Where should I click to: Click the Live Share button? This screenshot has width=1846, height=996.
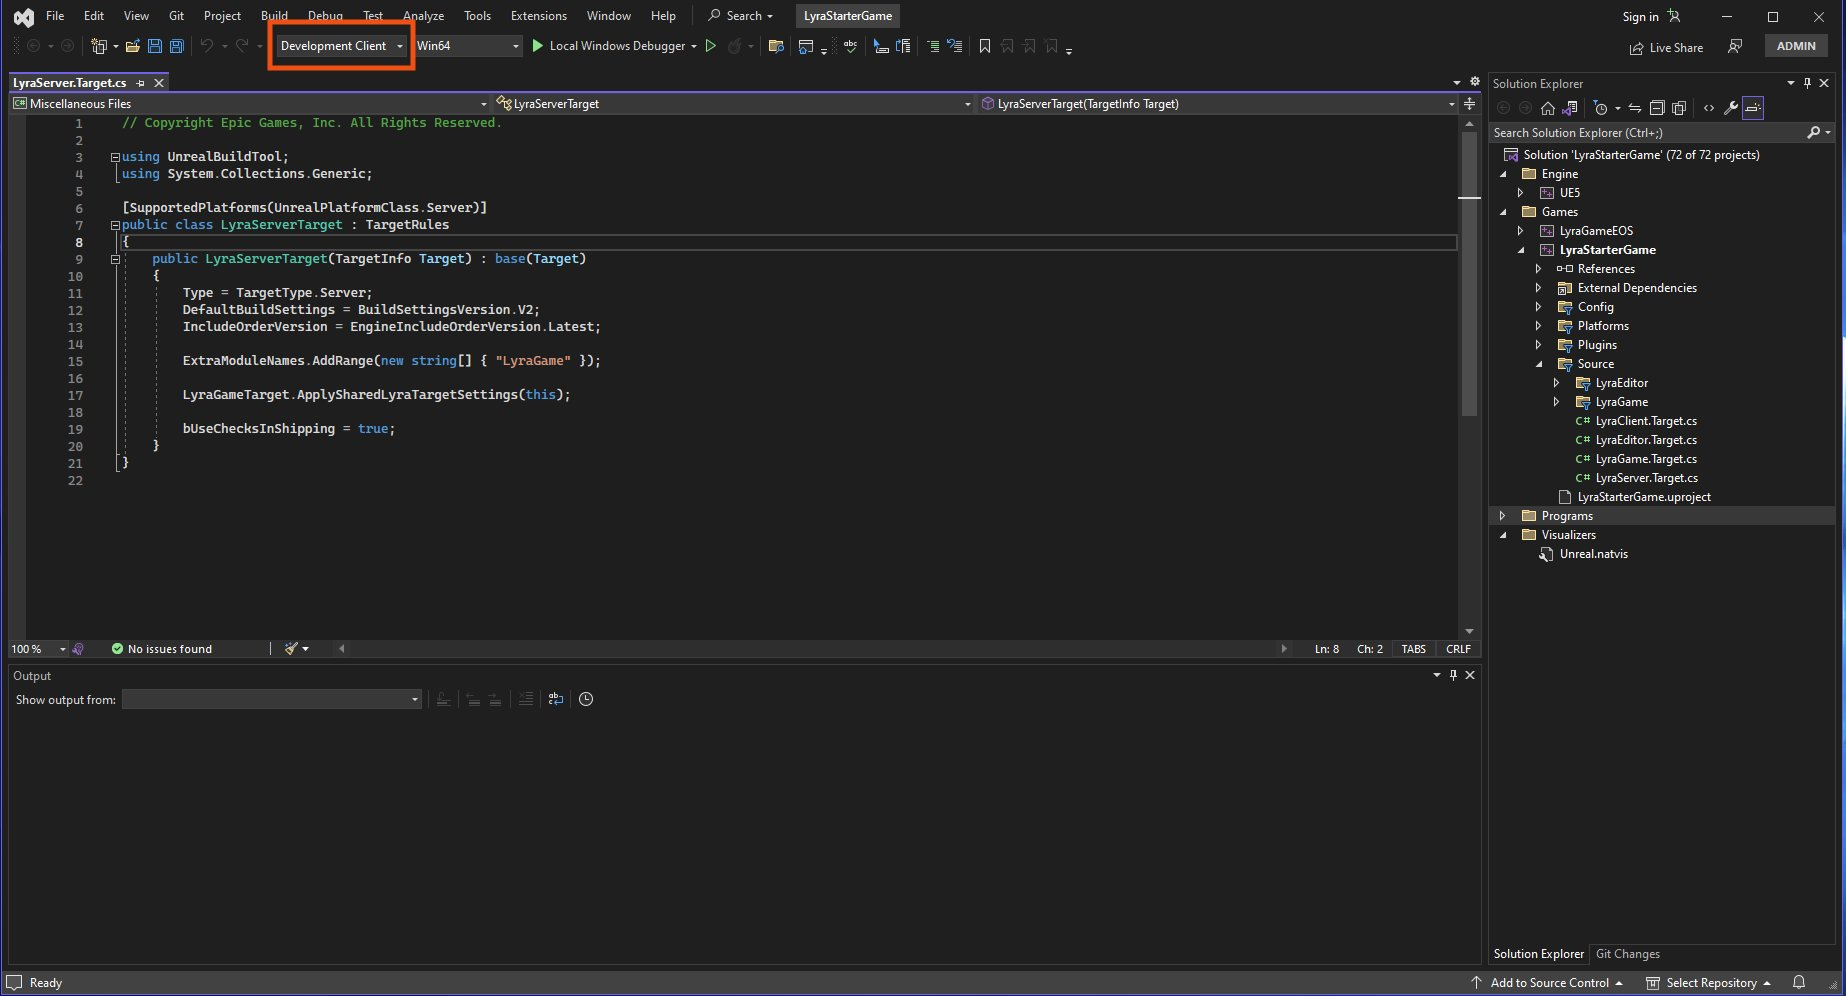[1666, 47]
